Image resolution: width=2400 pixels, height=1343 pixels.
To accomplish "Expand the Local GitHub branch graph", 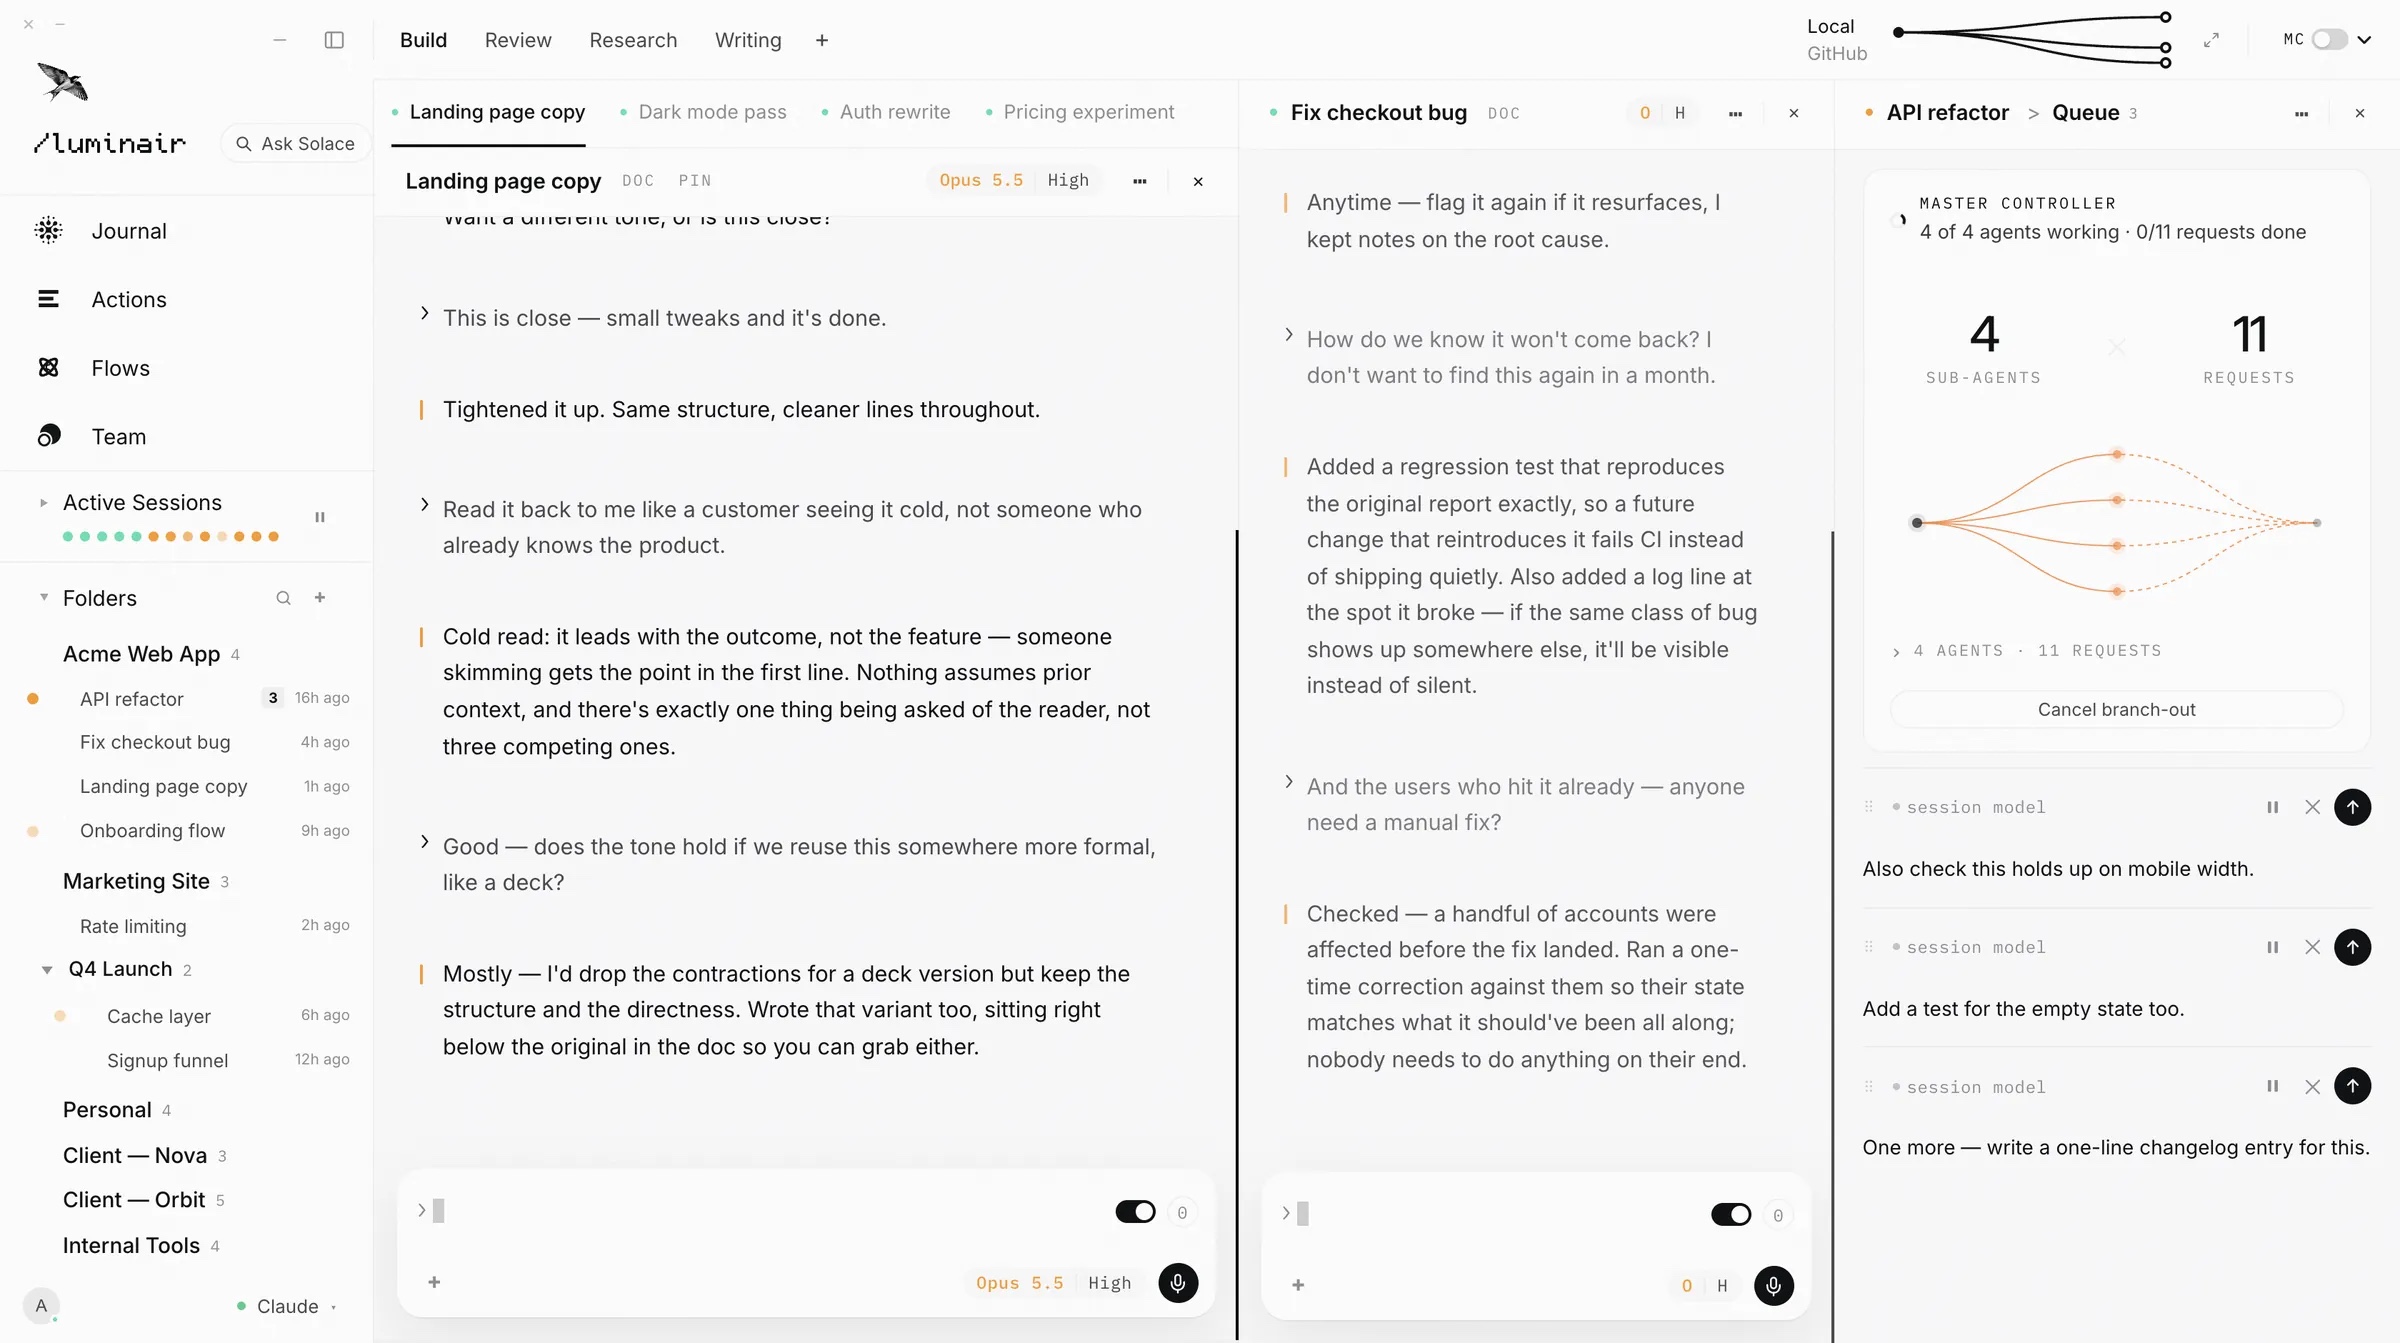I will 2211,40.
